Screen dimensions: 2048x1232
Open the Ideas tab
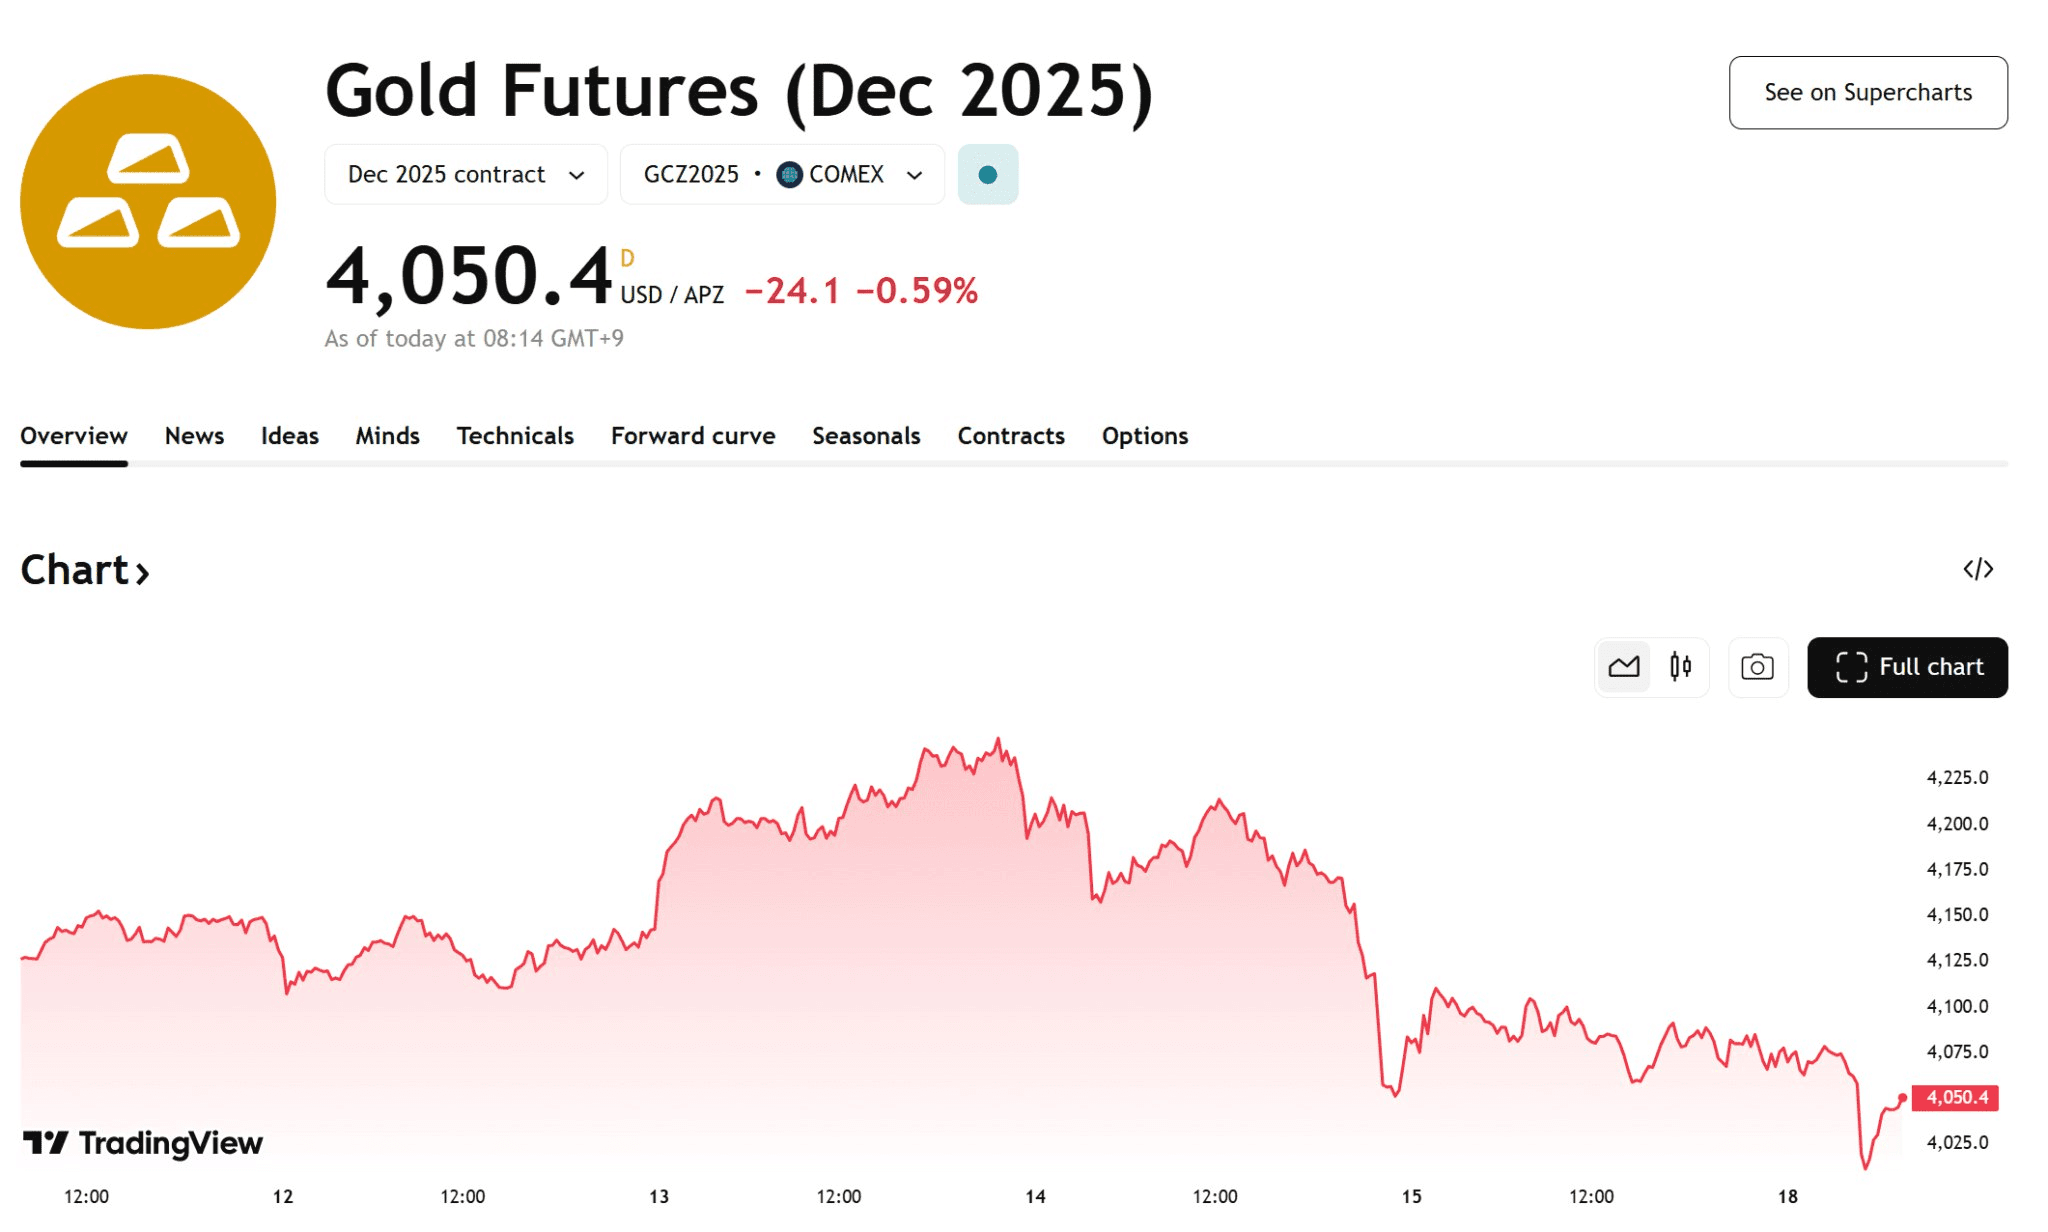click(x=289, y=436)
